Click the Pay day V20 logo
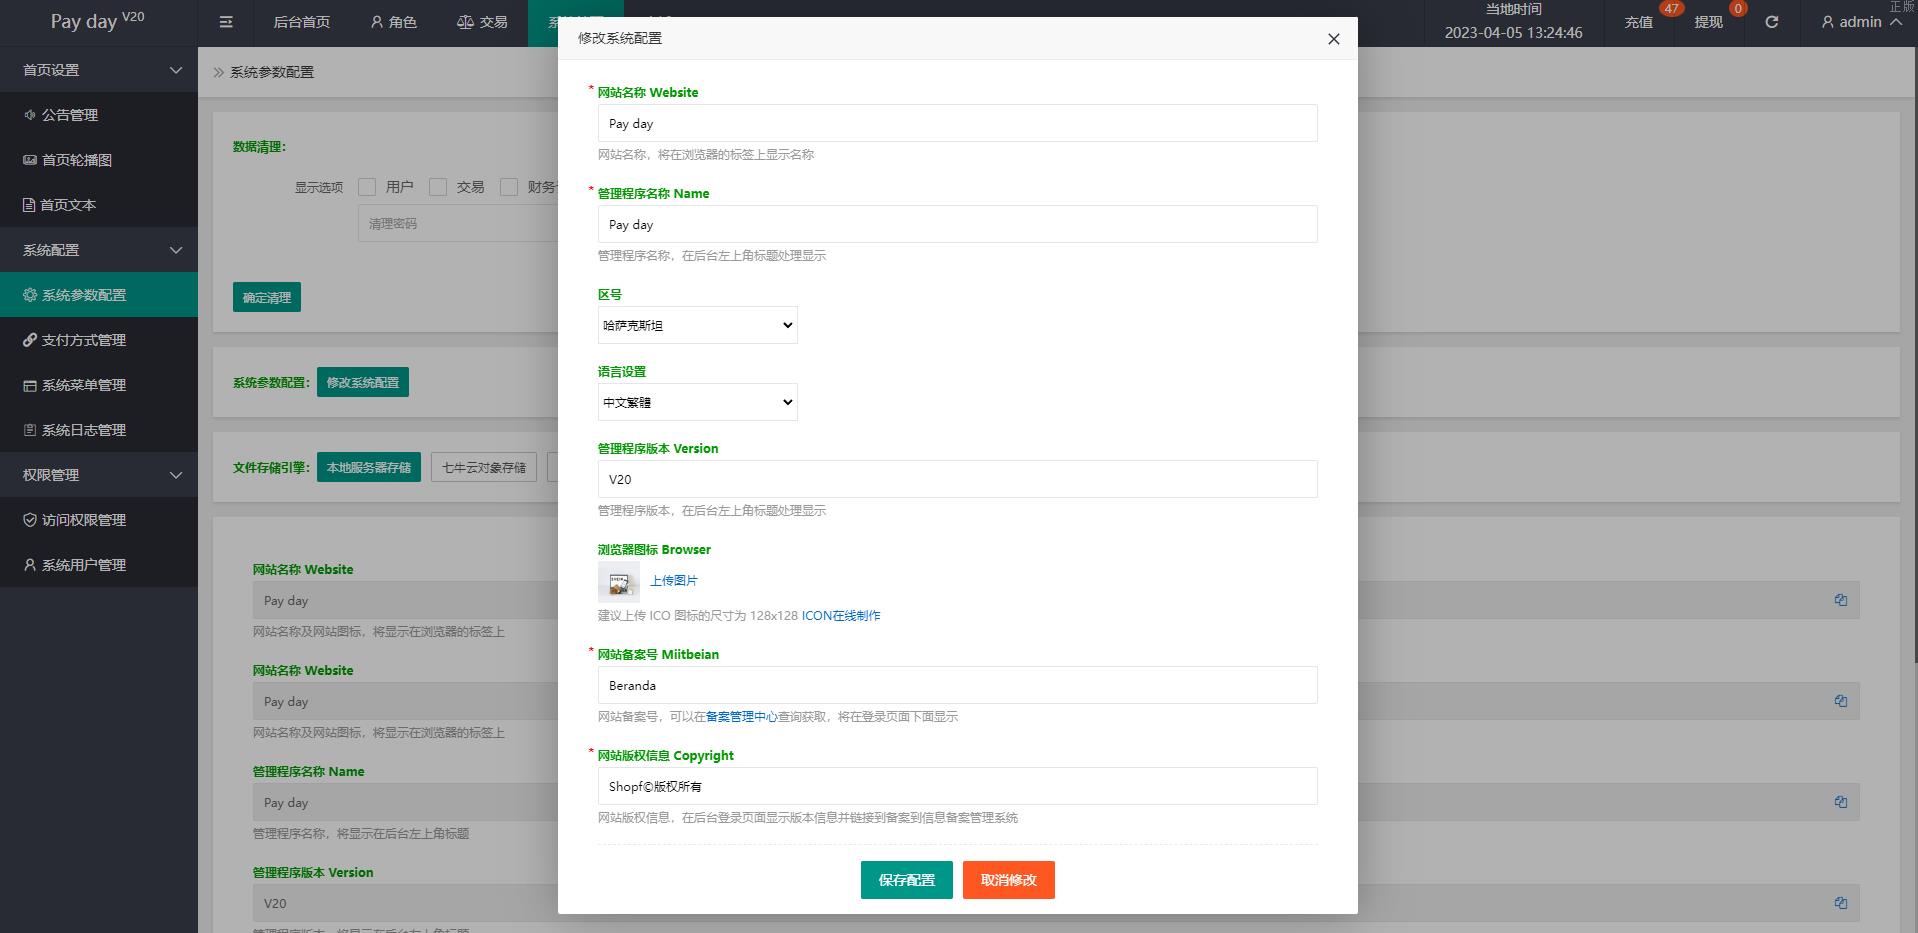This screenshot has height=933, width=1918. click(x=98, y=21)
